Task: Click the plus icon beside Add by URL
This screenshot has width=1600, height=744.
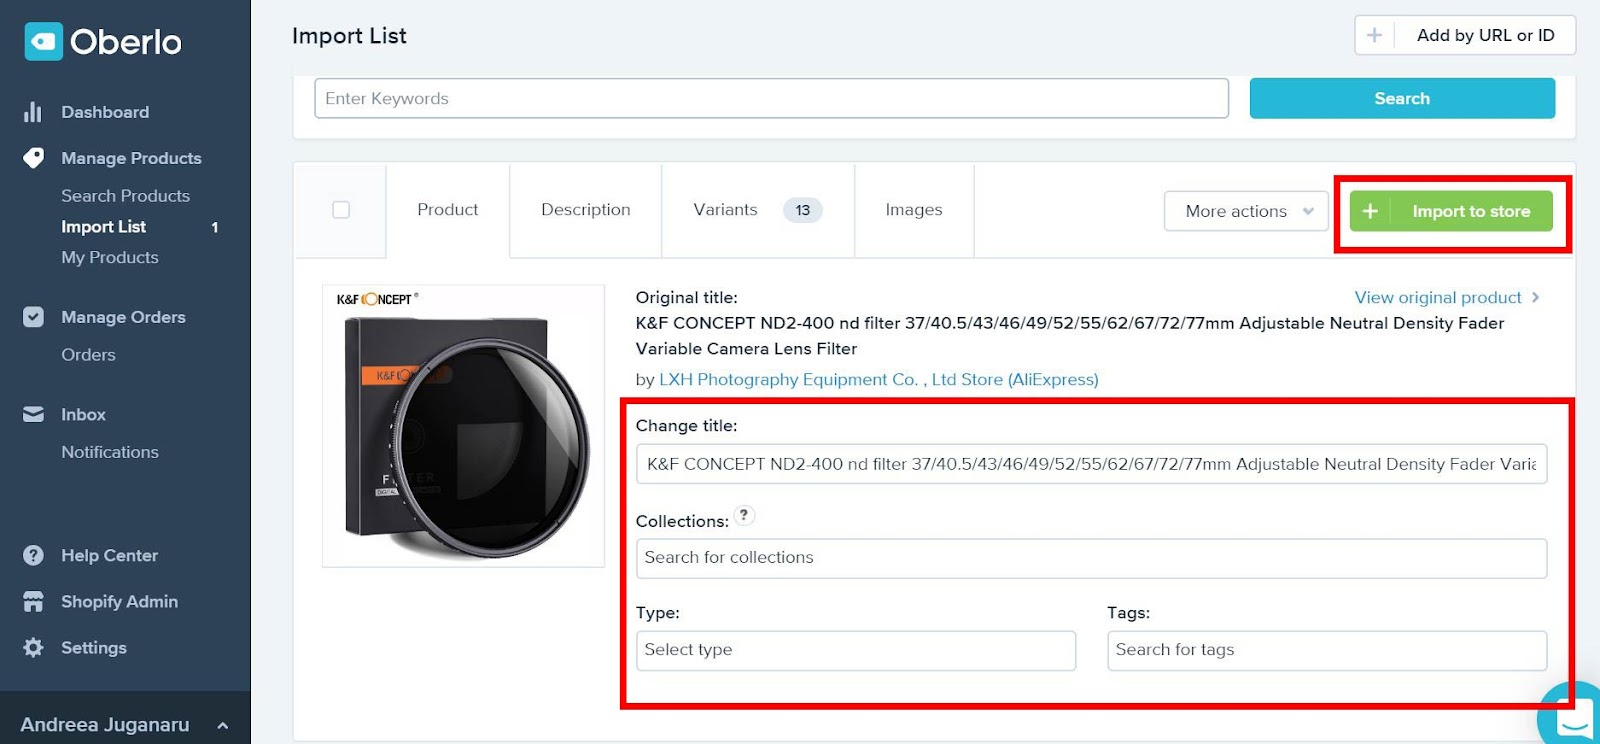Action: [1375, 35]
